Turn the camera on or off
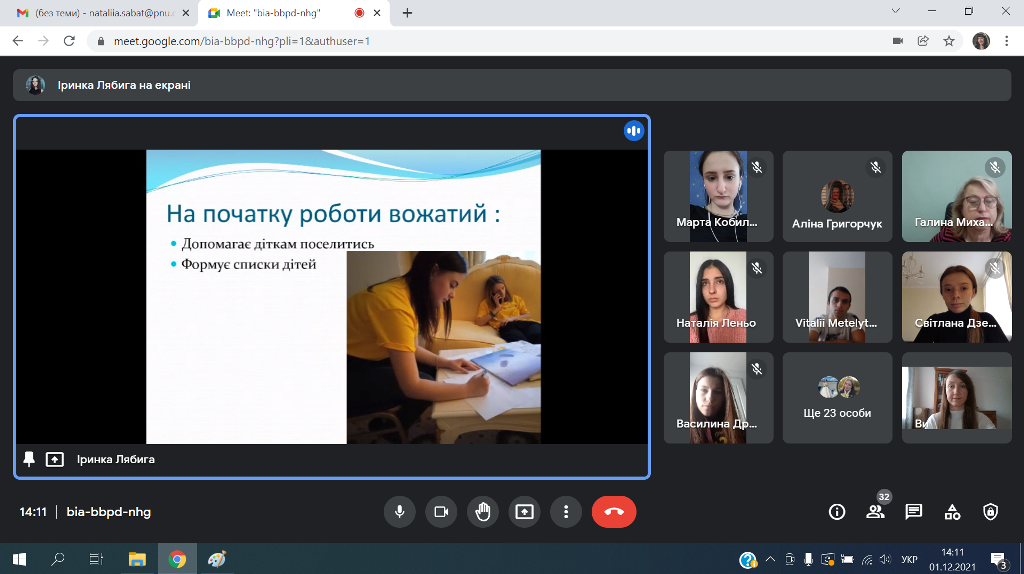Image resolution: width=1024 pixels, height=574 pixels. click(441, 512)
